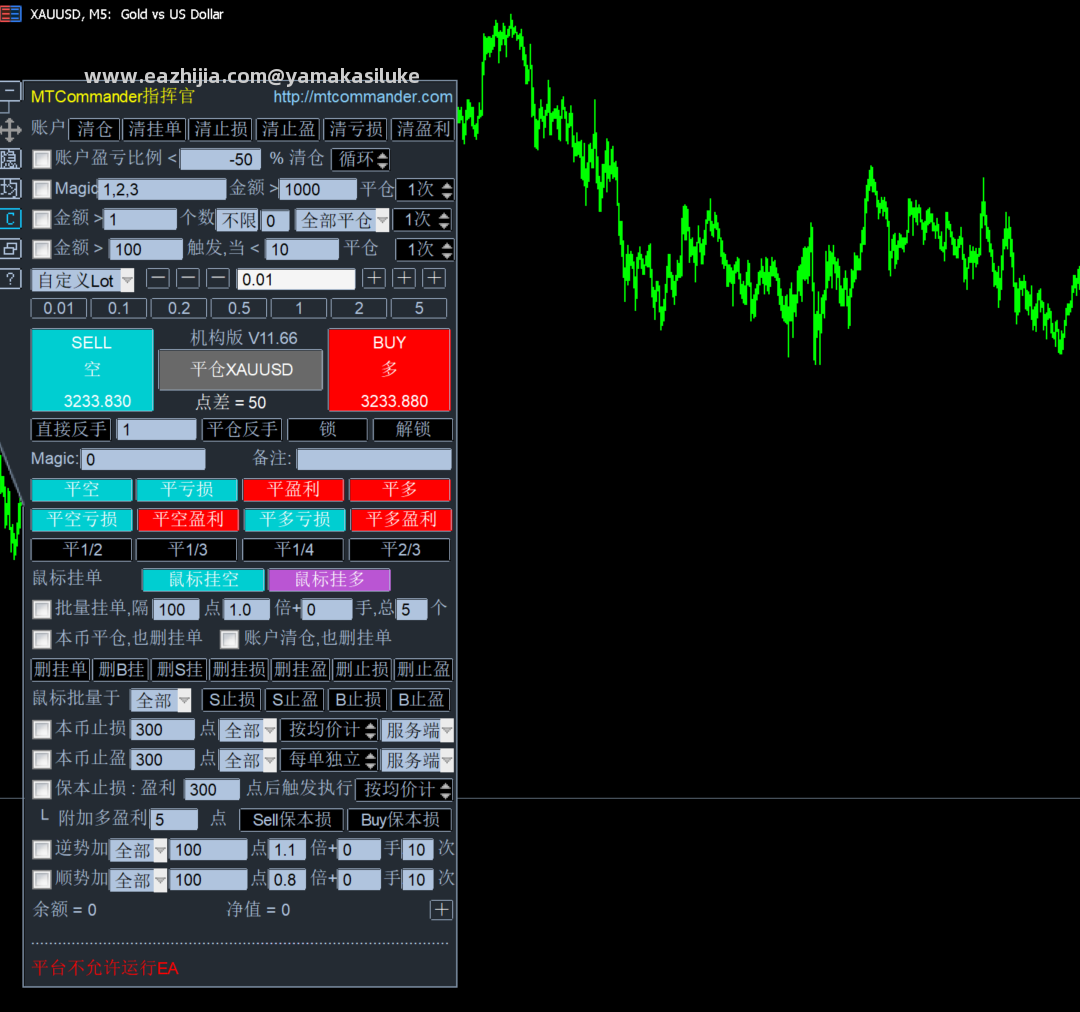This screenshot has width=1080, height=1012.
Task: Open the http://mtcommander.com link
Action: point(363,97)
